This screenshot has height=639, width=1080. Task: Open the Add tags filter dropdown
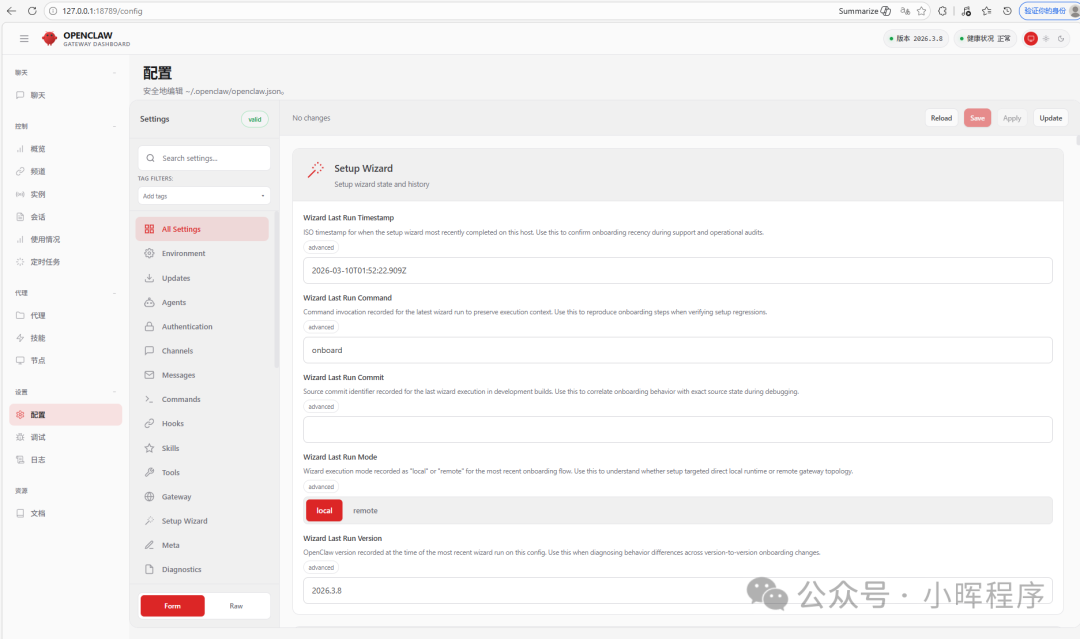(x=204, y=196)
